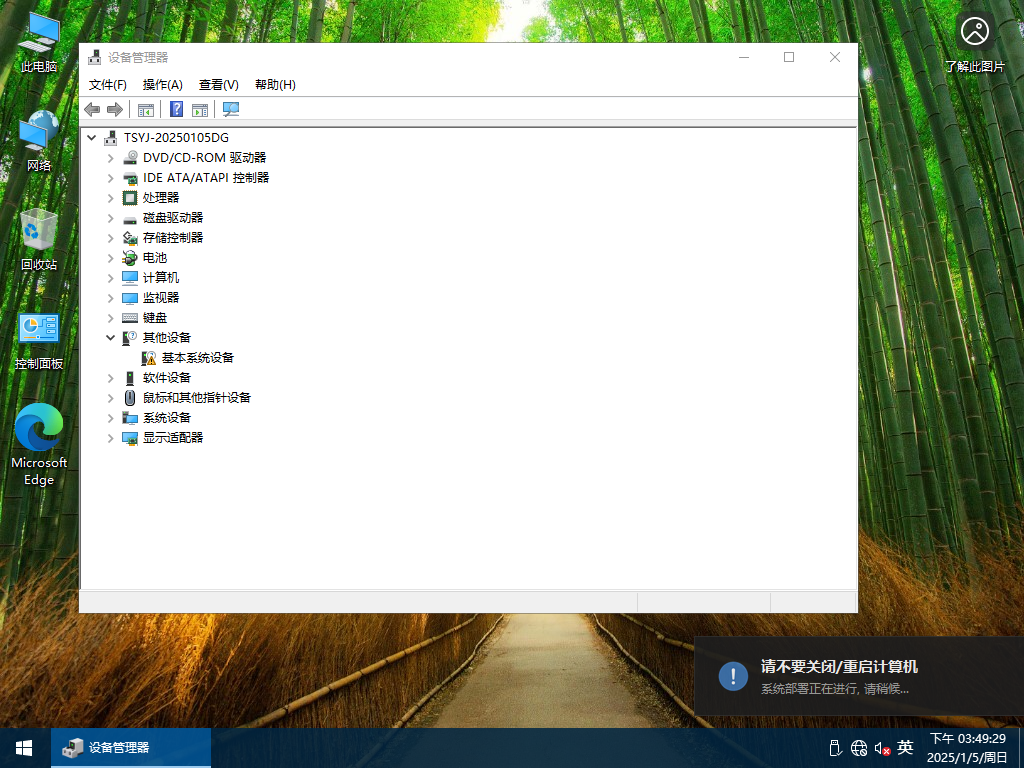Click the mouse icon beside 鼠标和其他指针设备
The image size is (1024, 768).
130,398
